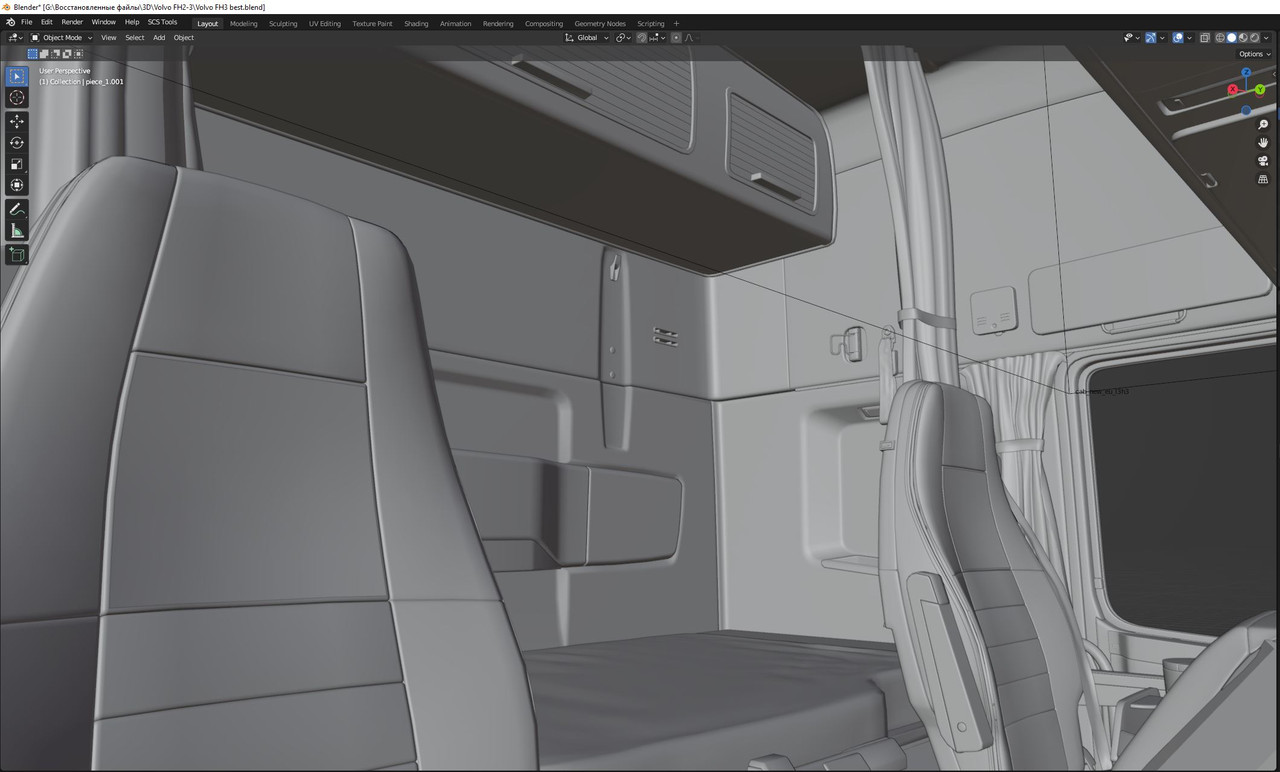Select the Scale tool
The height and width of the screenshot is (772, 1280).
pos(17,164)
